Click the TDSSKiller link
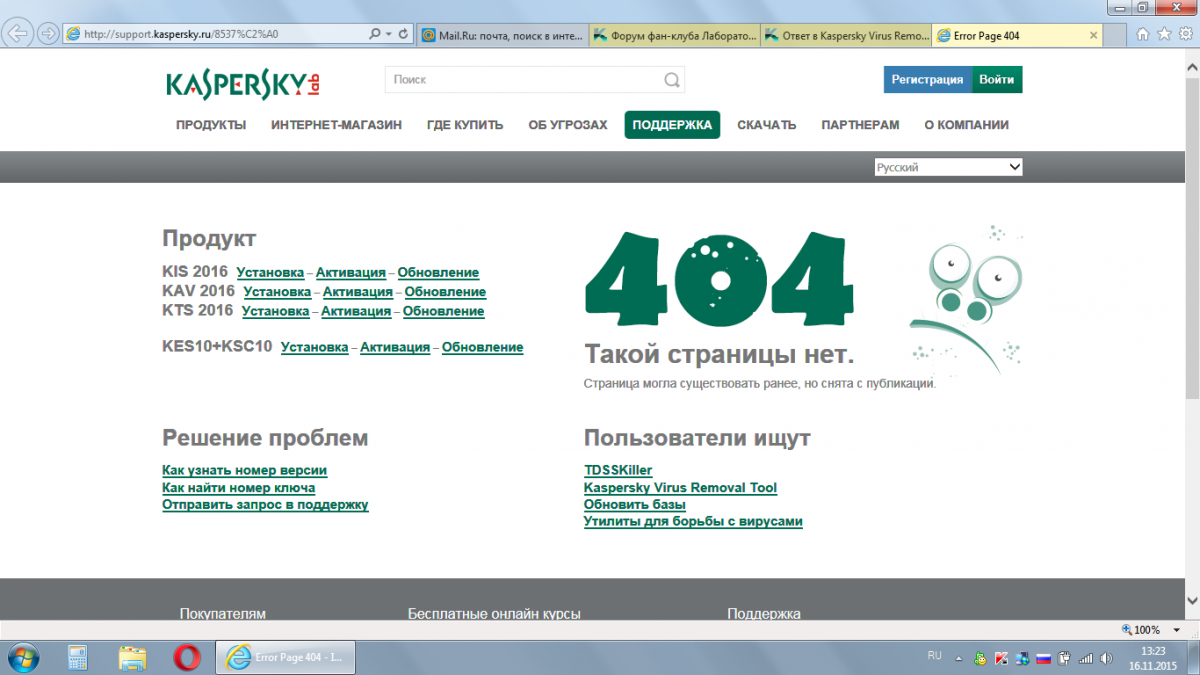Screen dimensions: 1200x675 coord(618,470)
